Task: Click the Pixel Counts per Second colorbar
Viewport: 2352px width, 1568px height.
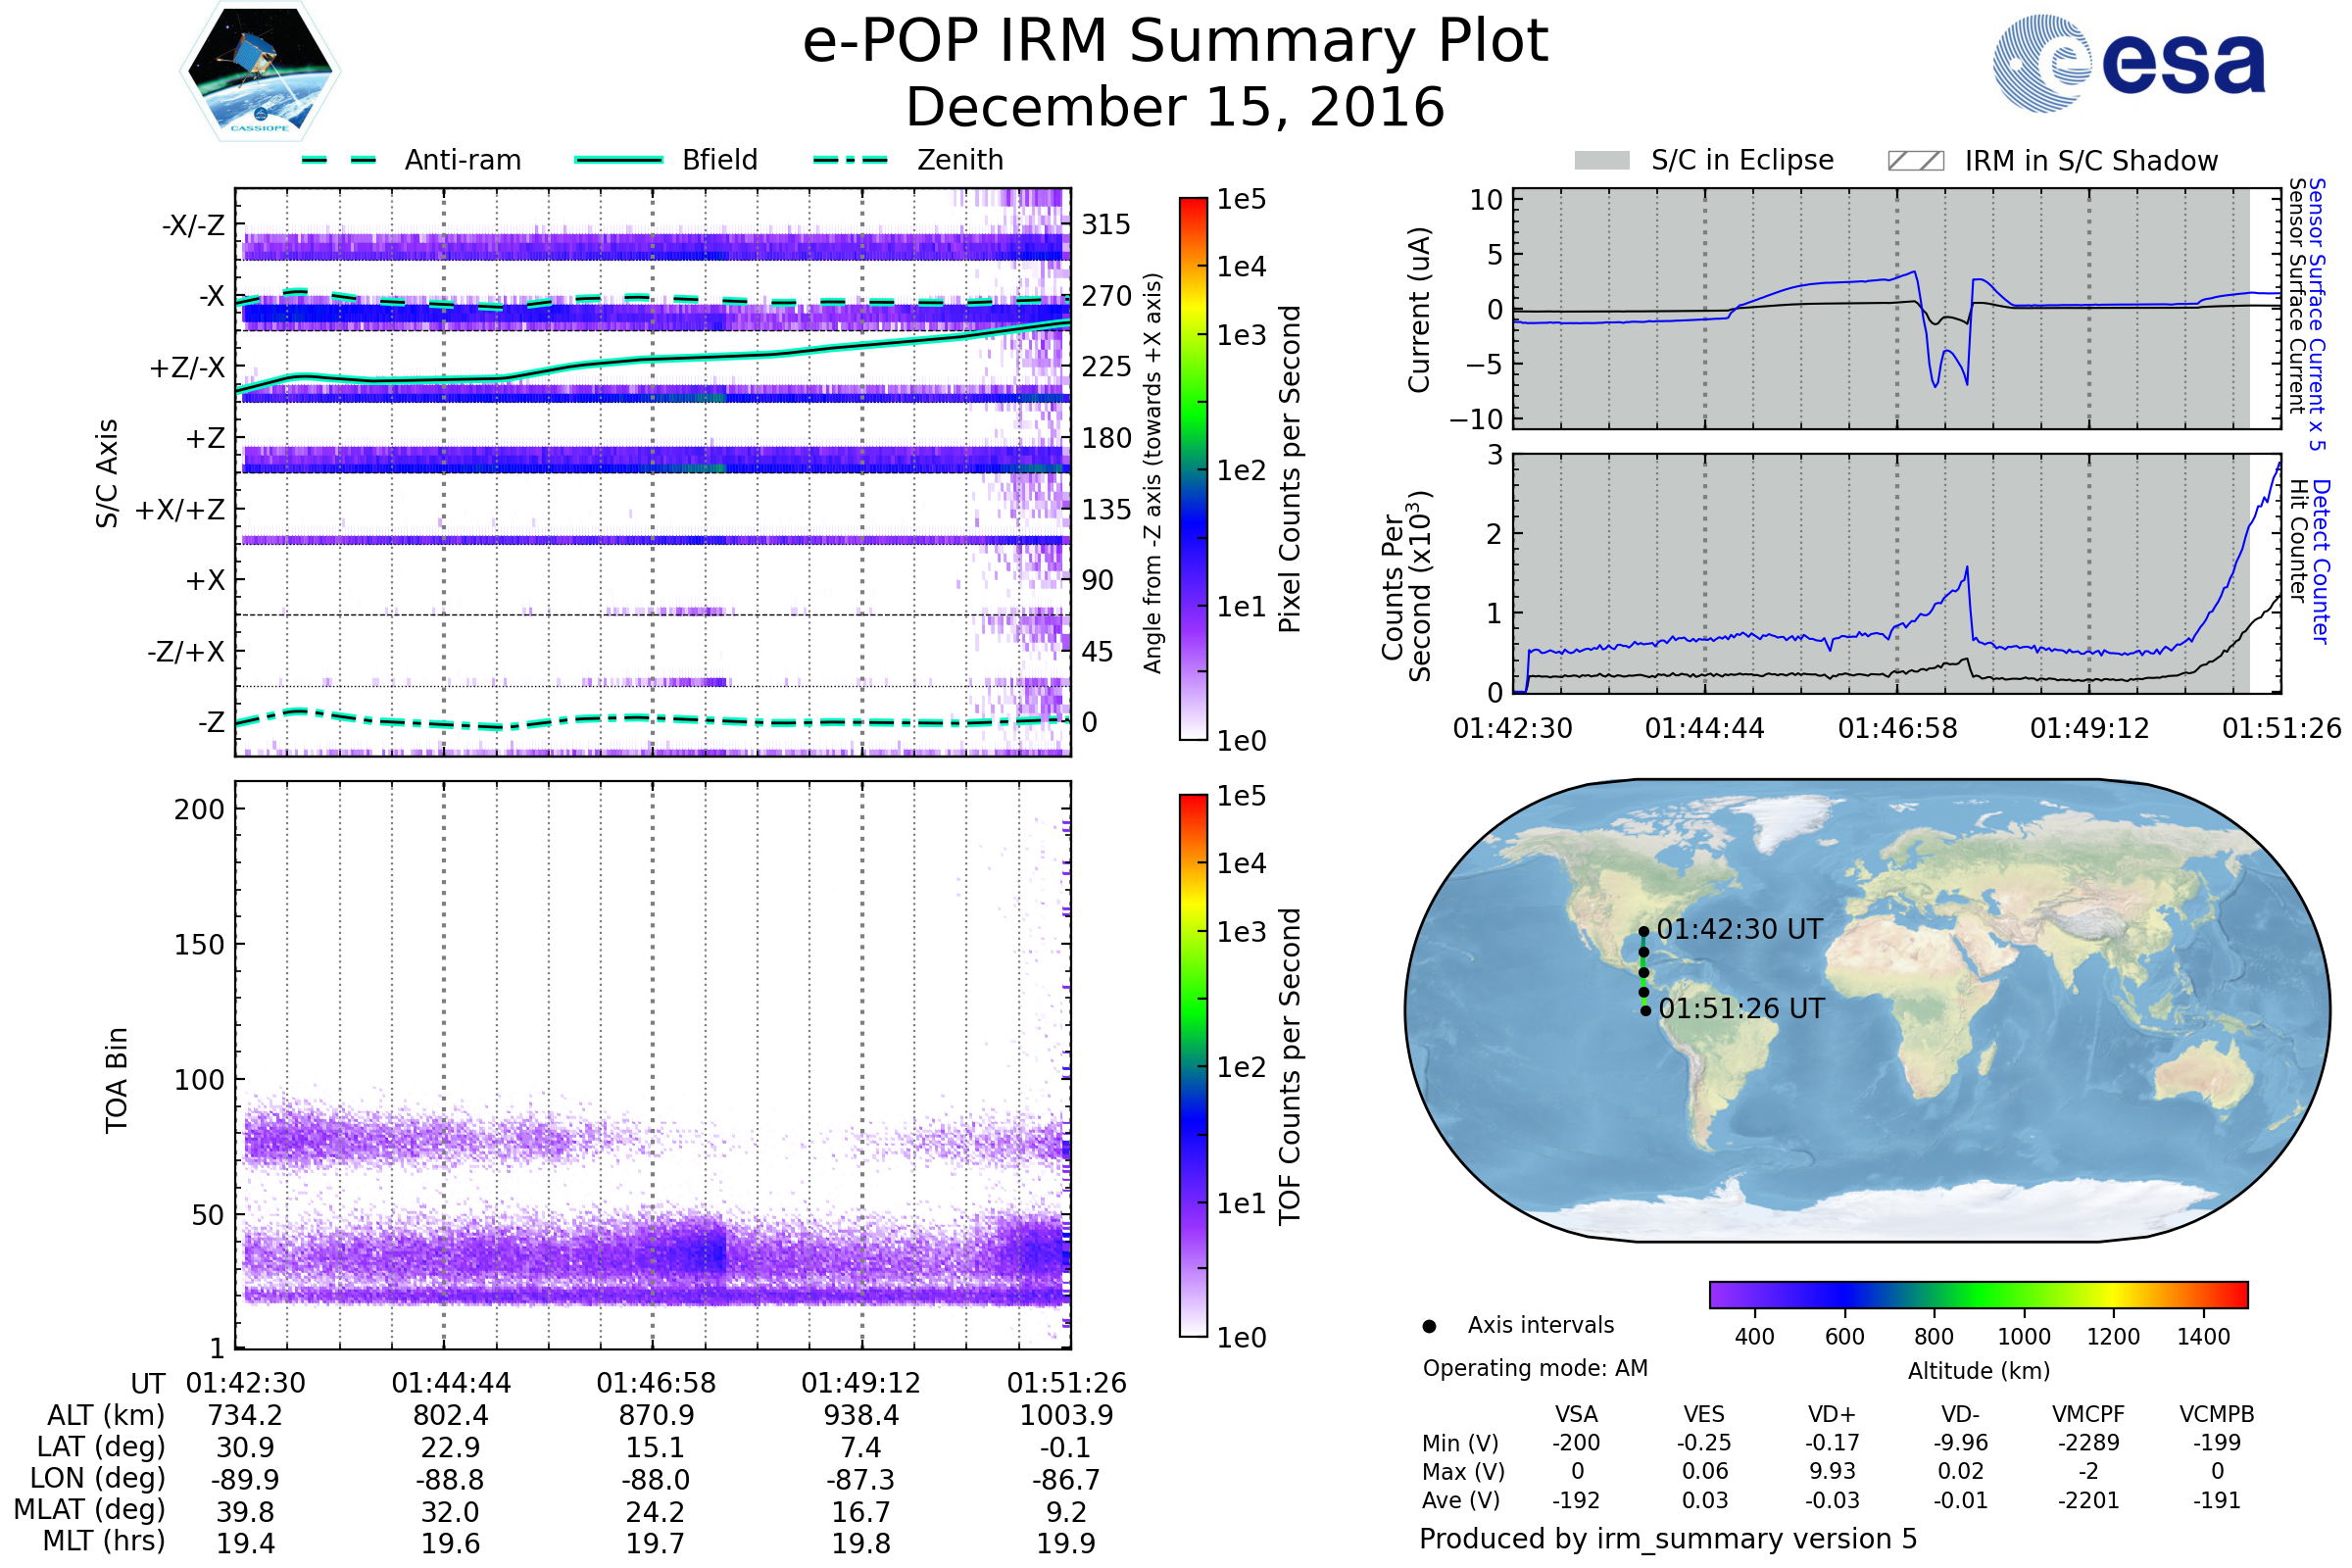Action: (1193, 469)
